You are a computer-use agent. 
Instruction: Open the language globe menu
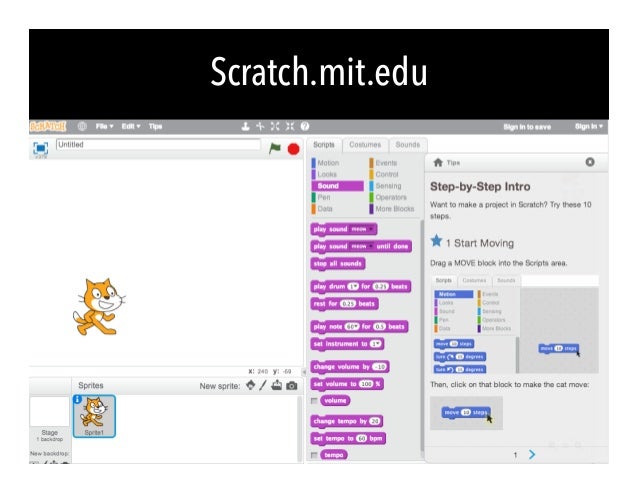point(82,127)
